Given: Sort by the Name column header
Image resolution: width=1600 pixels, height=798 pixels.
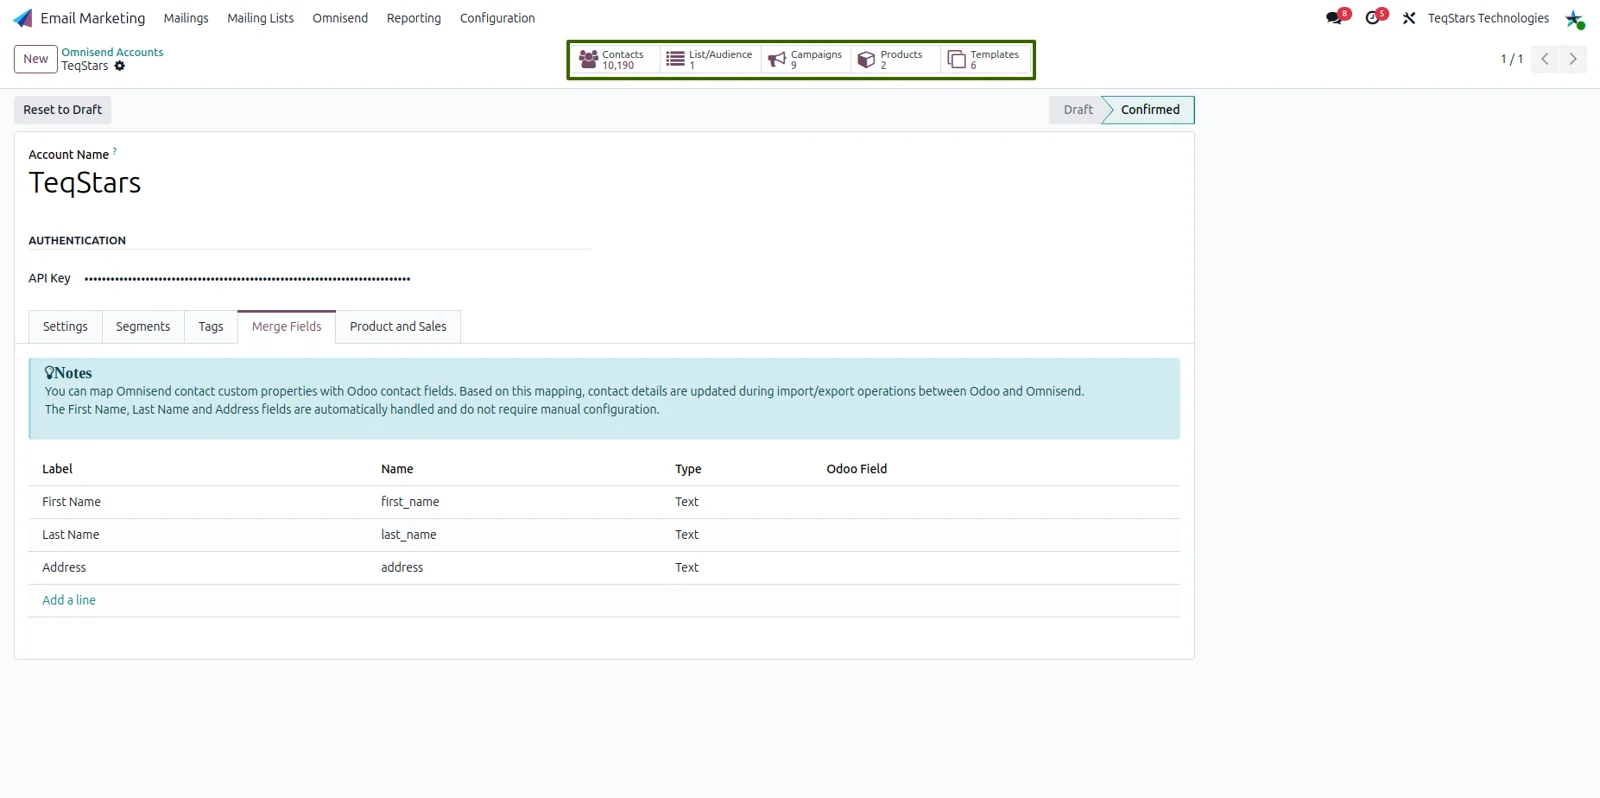Looking at the screenshot, I should click(x=397, y=469).
